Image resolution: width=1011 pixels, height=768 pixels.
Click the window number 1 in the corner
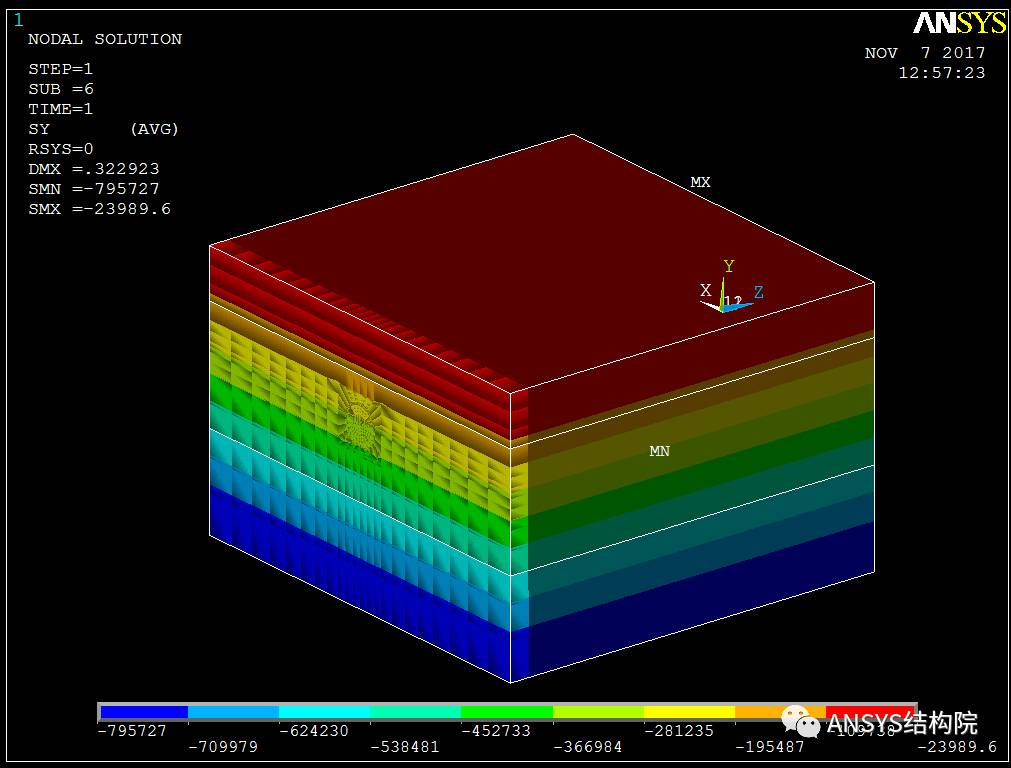pos(19,20)
